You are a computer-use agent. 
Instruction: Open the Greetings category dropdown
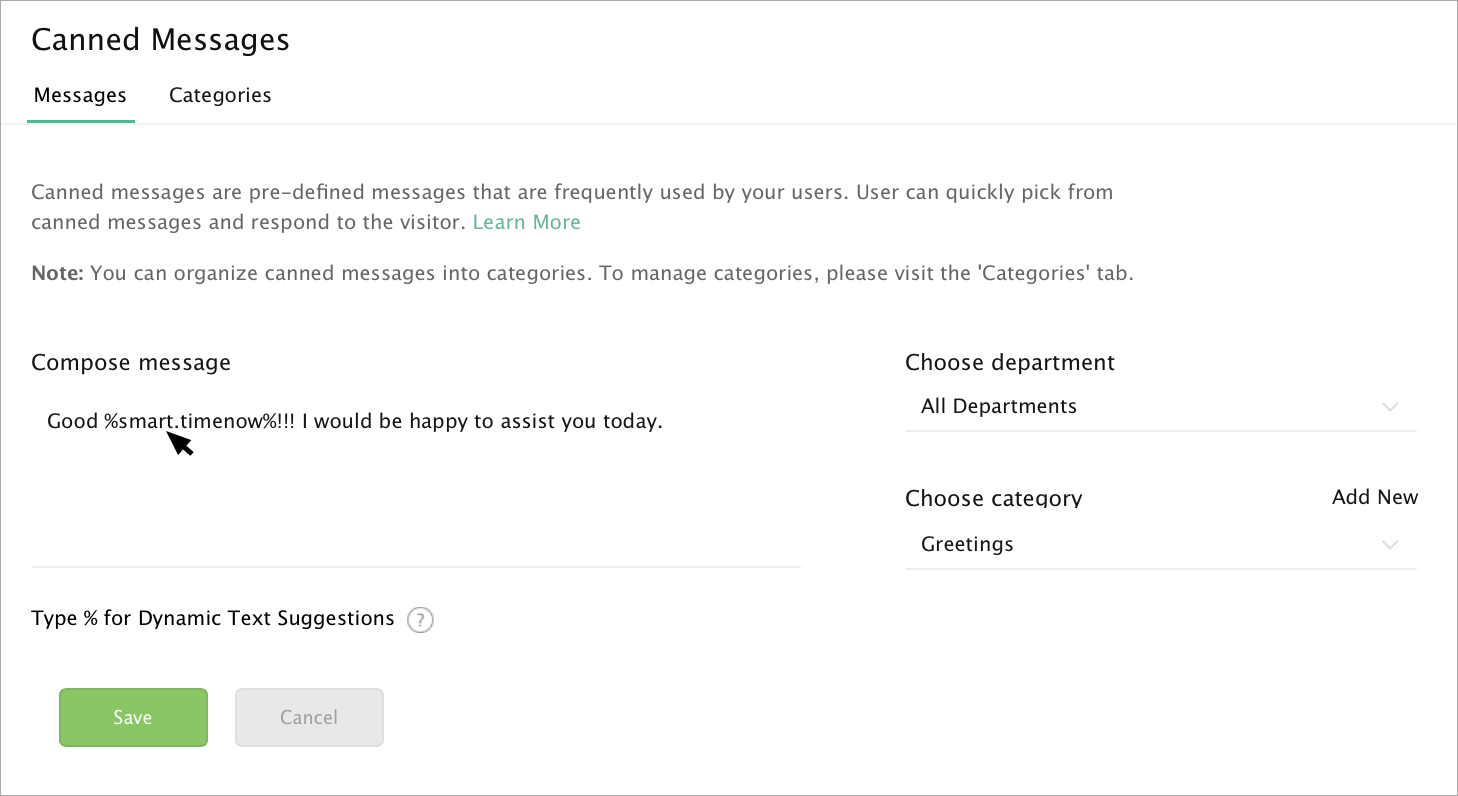click(x=1160, y=545)
